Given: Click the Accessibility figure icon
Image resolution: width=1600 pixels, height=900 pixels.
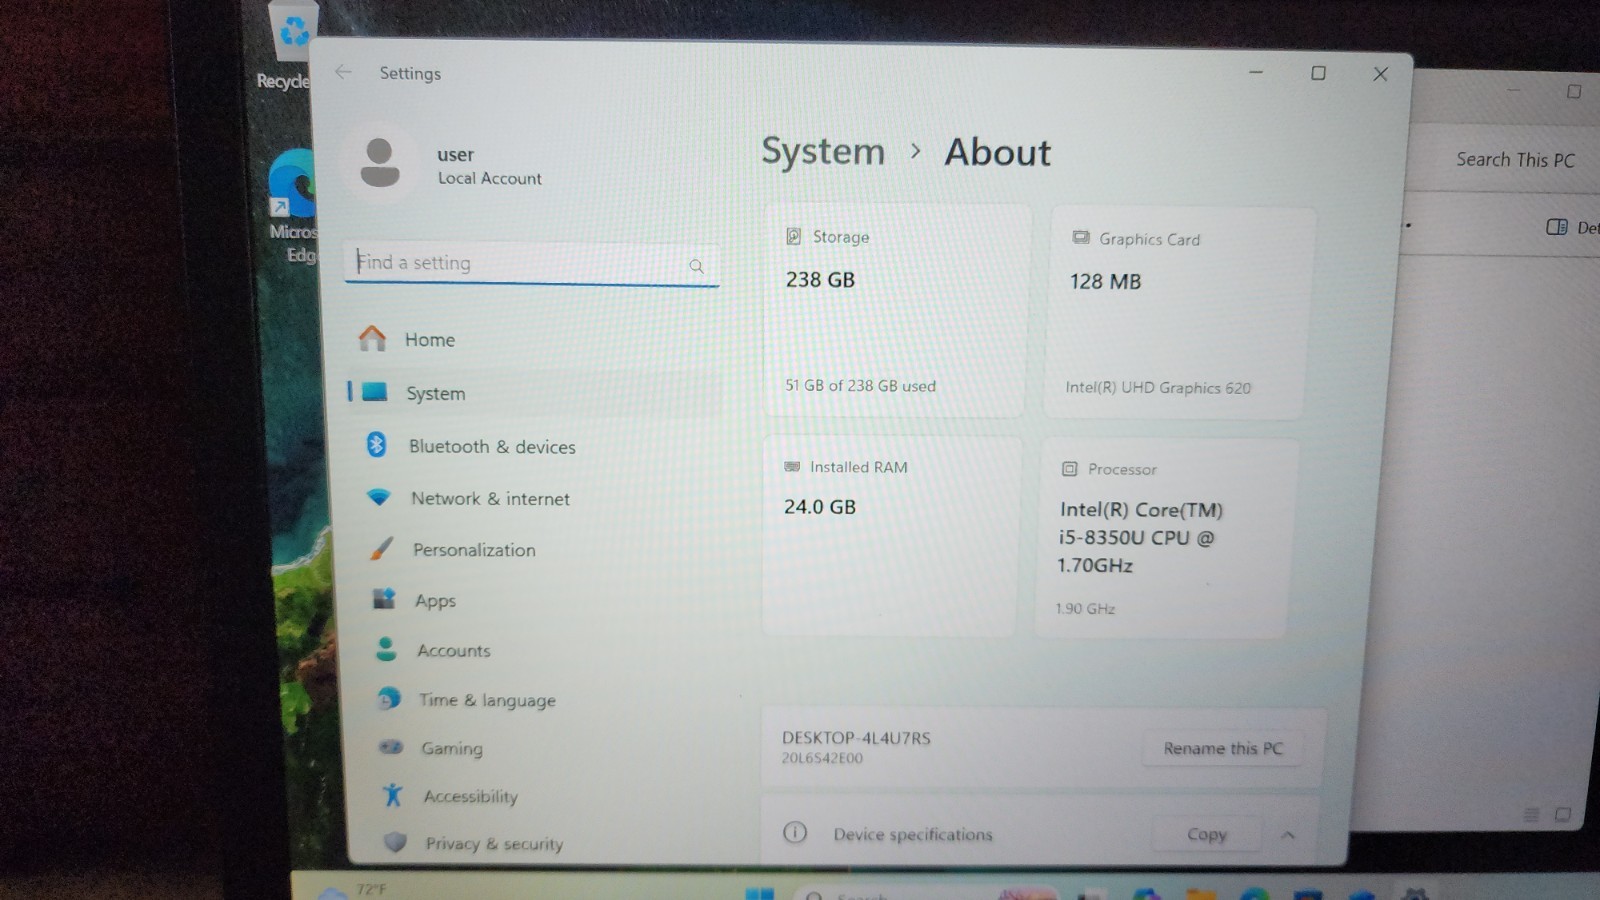Looking at the screenshot, I should pyautogui.click(x=393, y=795).
